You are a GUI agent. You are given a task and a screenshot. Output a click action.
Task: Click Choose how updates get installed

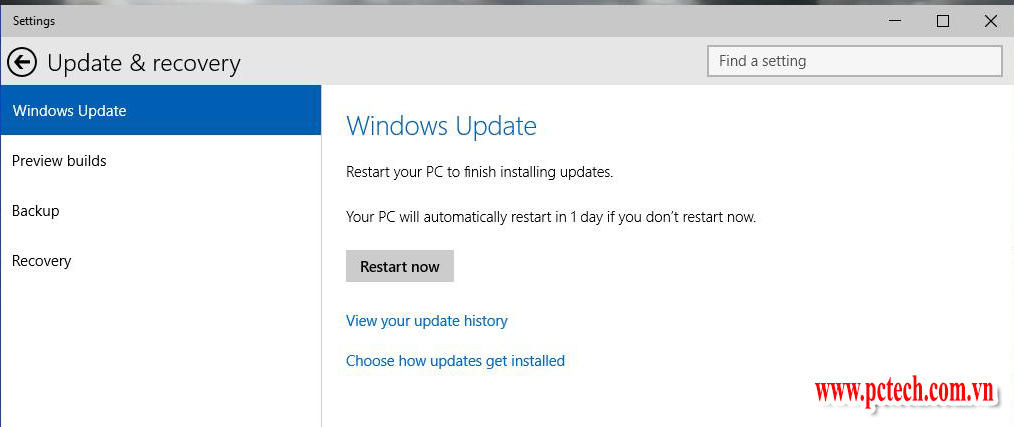(x=455, y=361)
